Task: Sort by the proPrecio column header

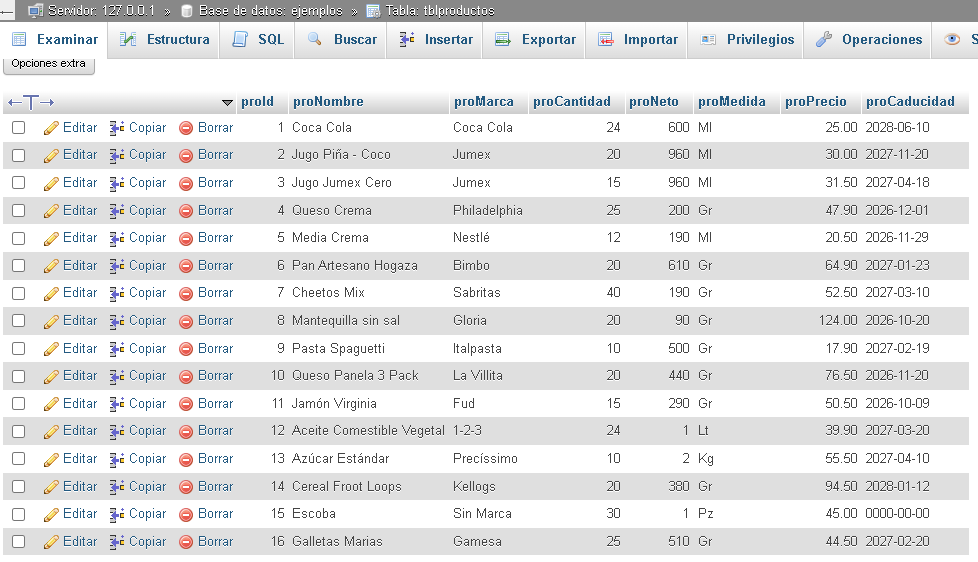Action: [815, 102]
